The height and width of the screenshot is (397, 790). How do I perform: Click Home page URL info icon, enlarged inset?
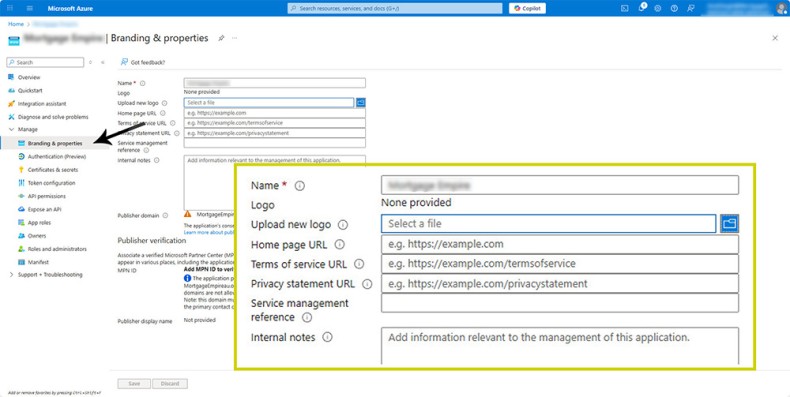(340, 244)
